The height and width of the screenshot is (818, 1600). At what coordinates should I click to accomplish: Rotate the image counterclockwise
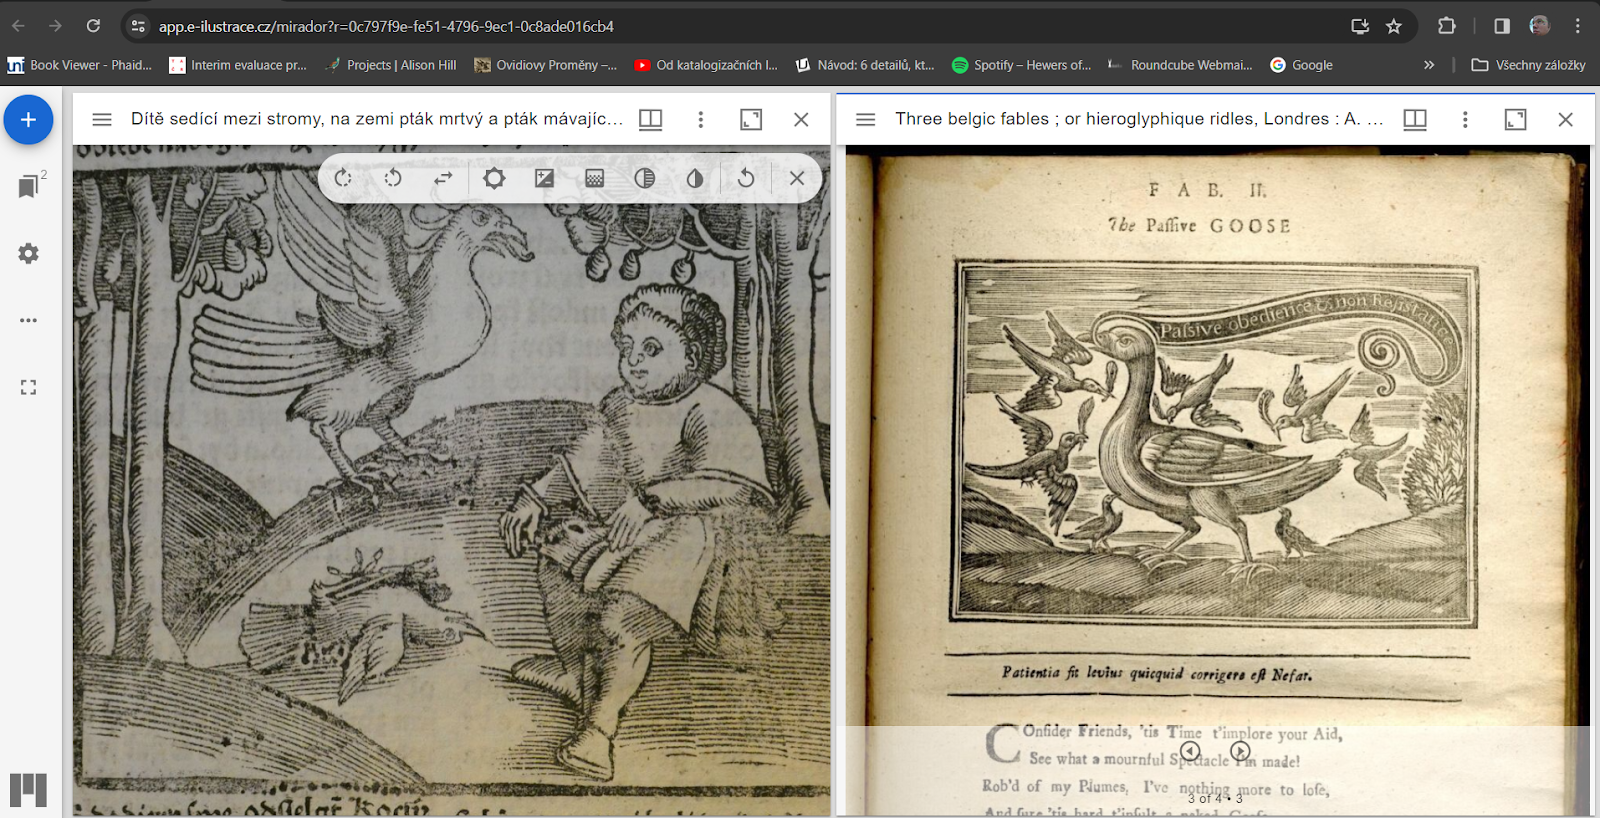pos(393,178)
